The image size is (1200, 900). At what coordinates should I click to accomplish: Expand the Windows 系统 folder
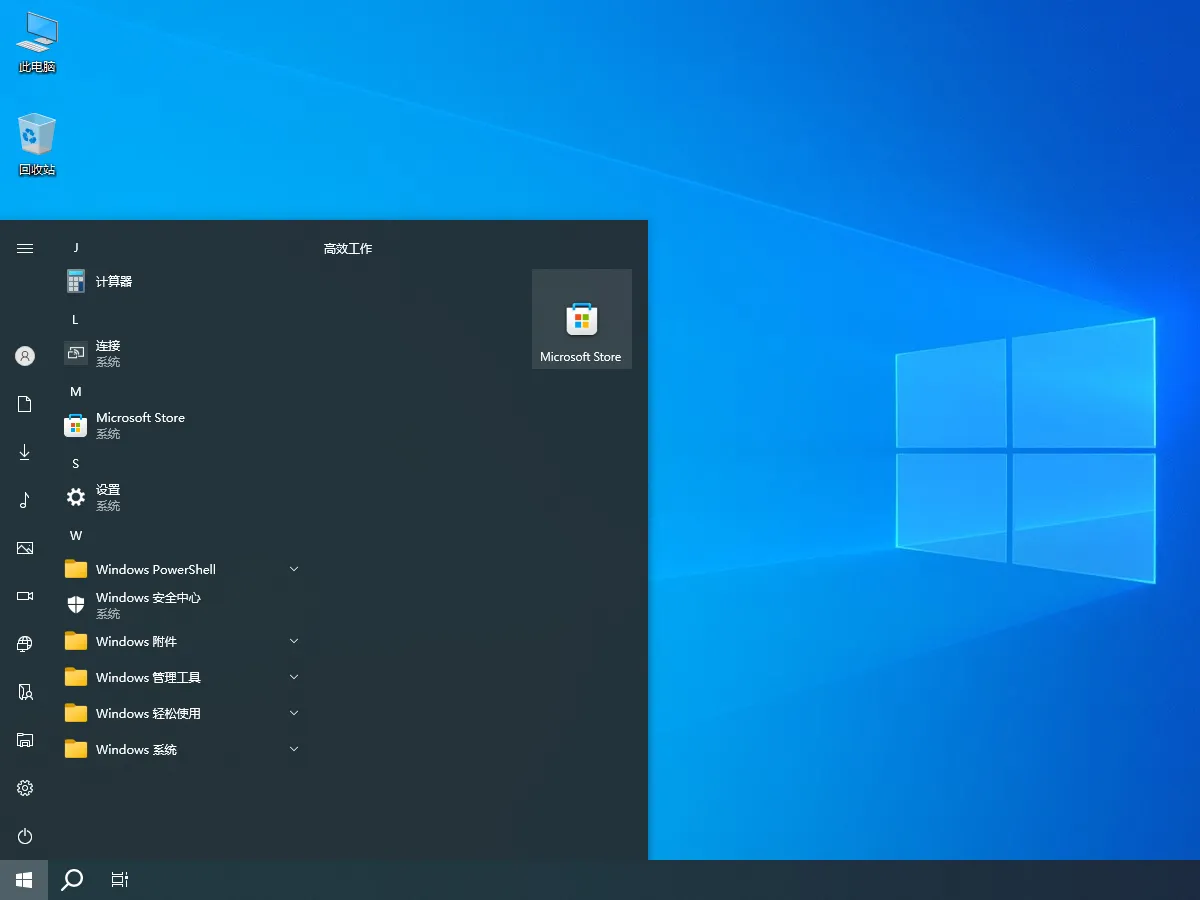(x=293, y=749)
